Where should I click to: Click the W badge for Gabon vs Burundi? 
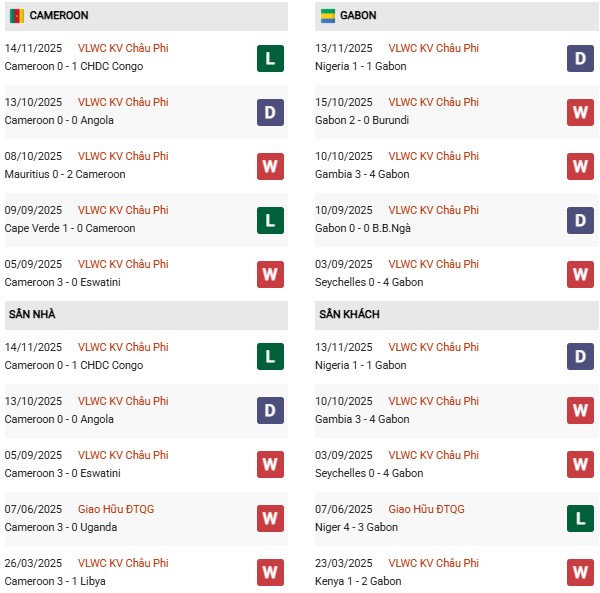coord(581,113)
